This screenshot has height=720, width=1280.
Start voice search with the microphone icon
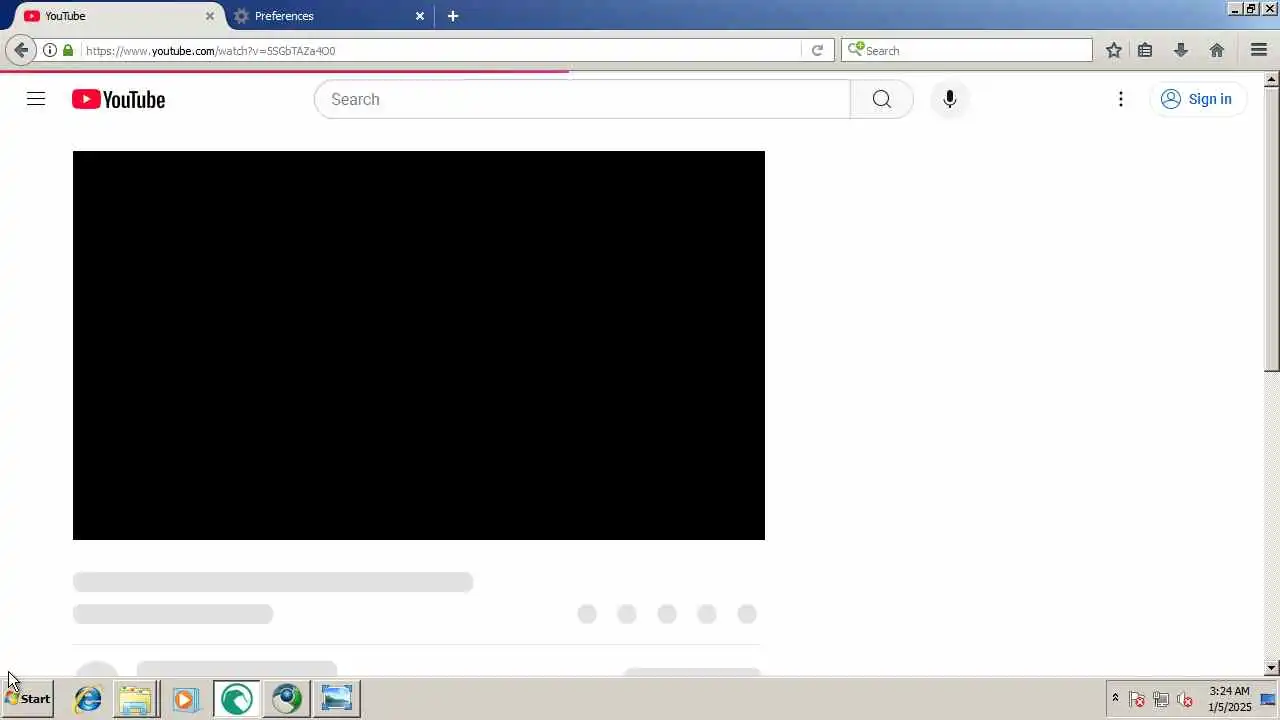coord(949,99)
